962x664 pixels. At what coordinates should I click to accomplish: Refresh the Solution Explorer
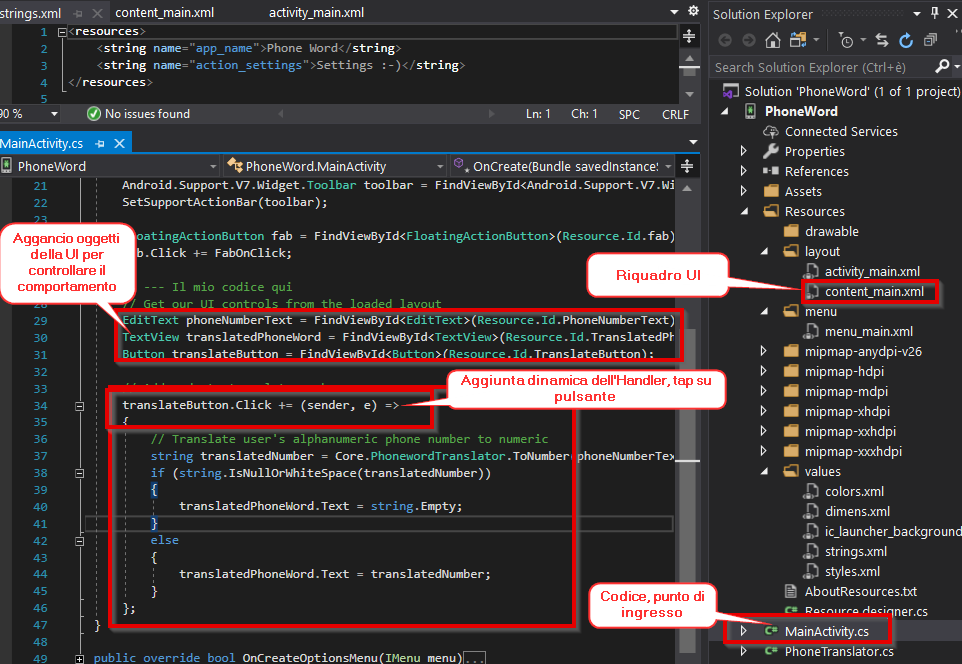[905, 41]
